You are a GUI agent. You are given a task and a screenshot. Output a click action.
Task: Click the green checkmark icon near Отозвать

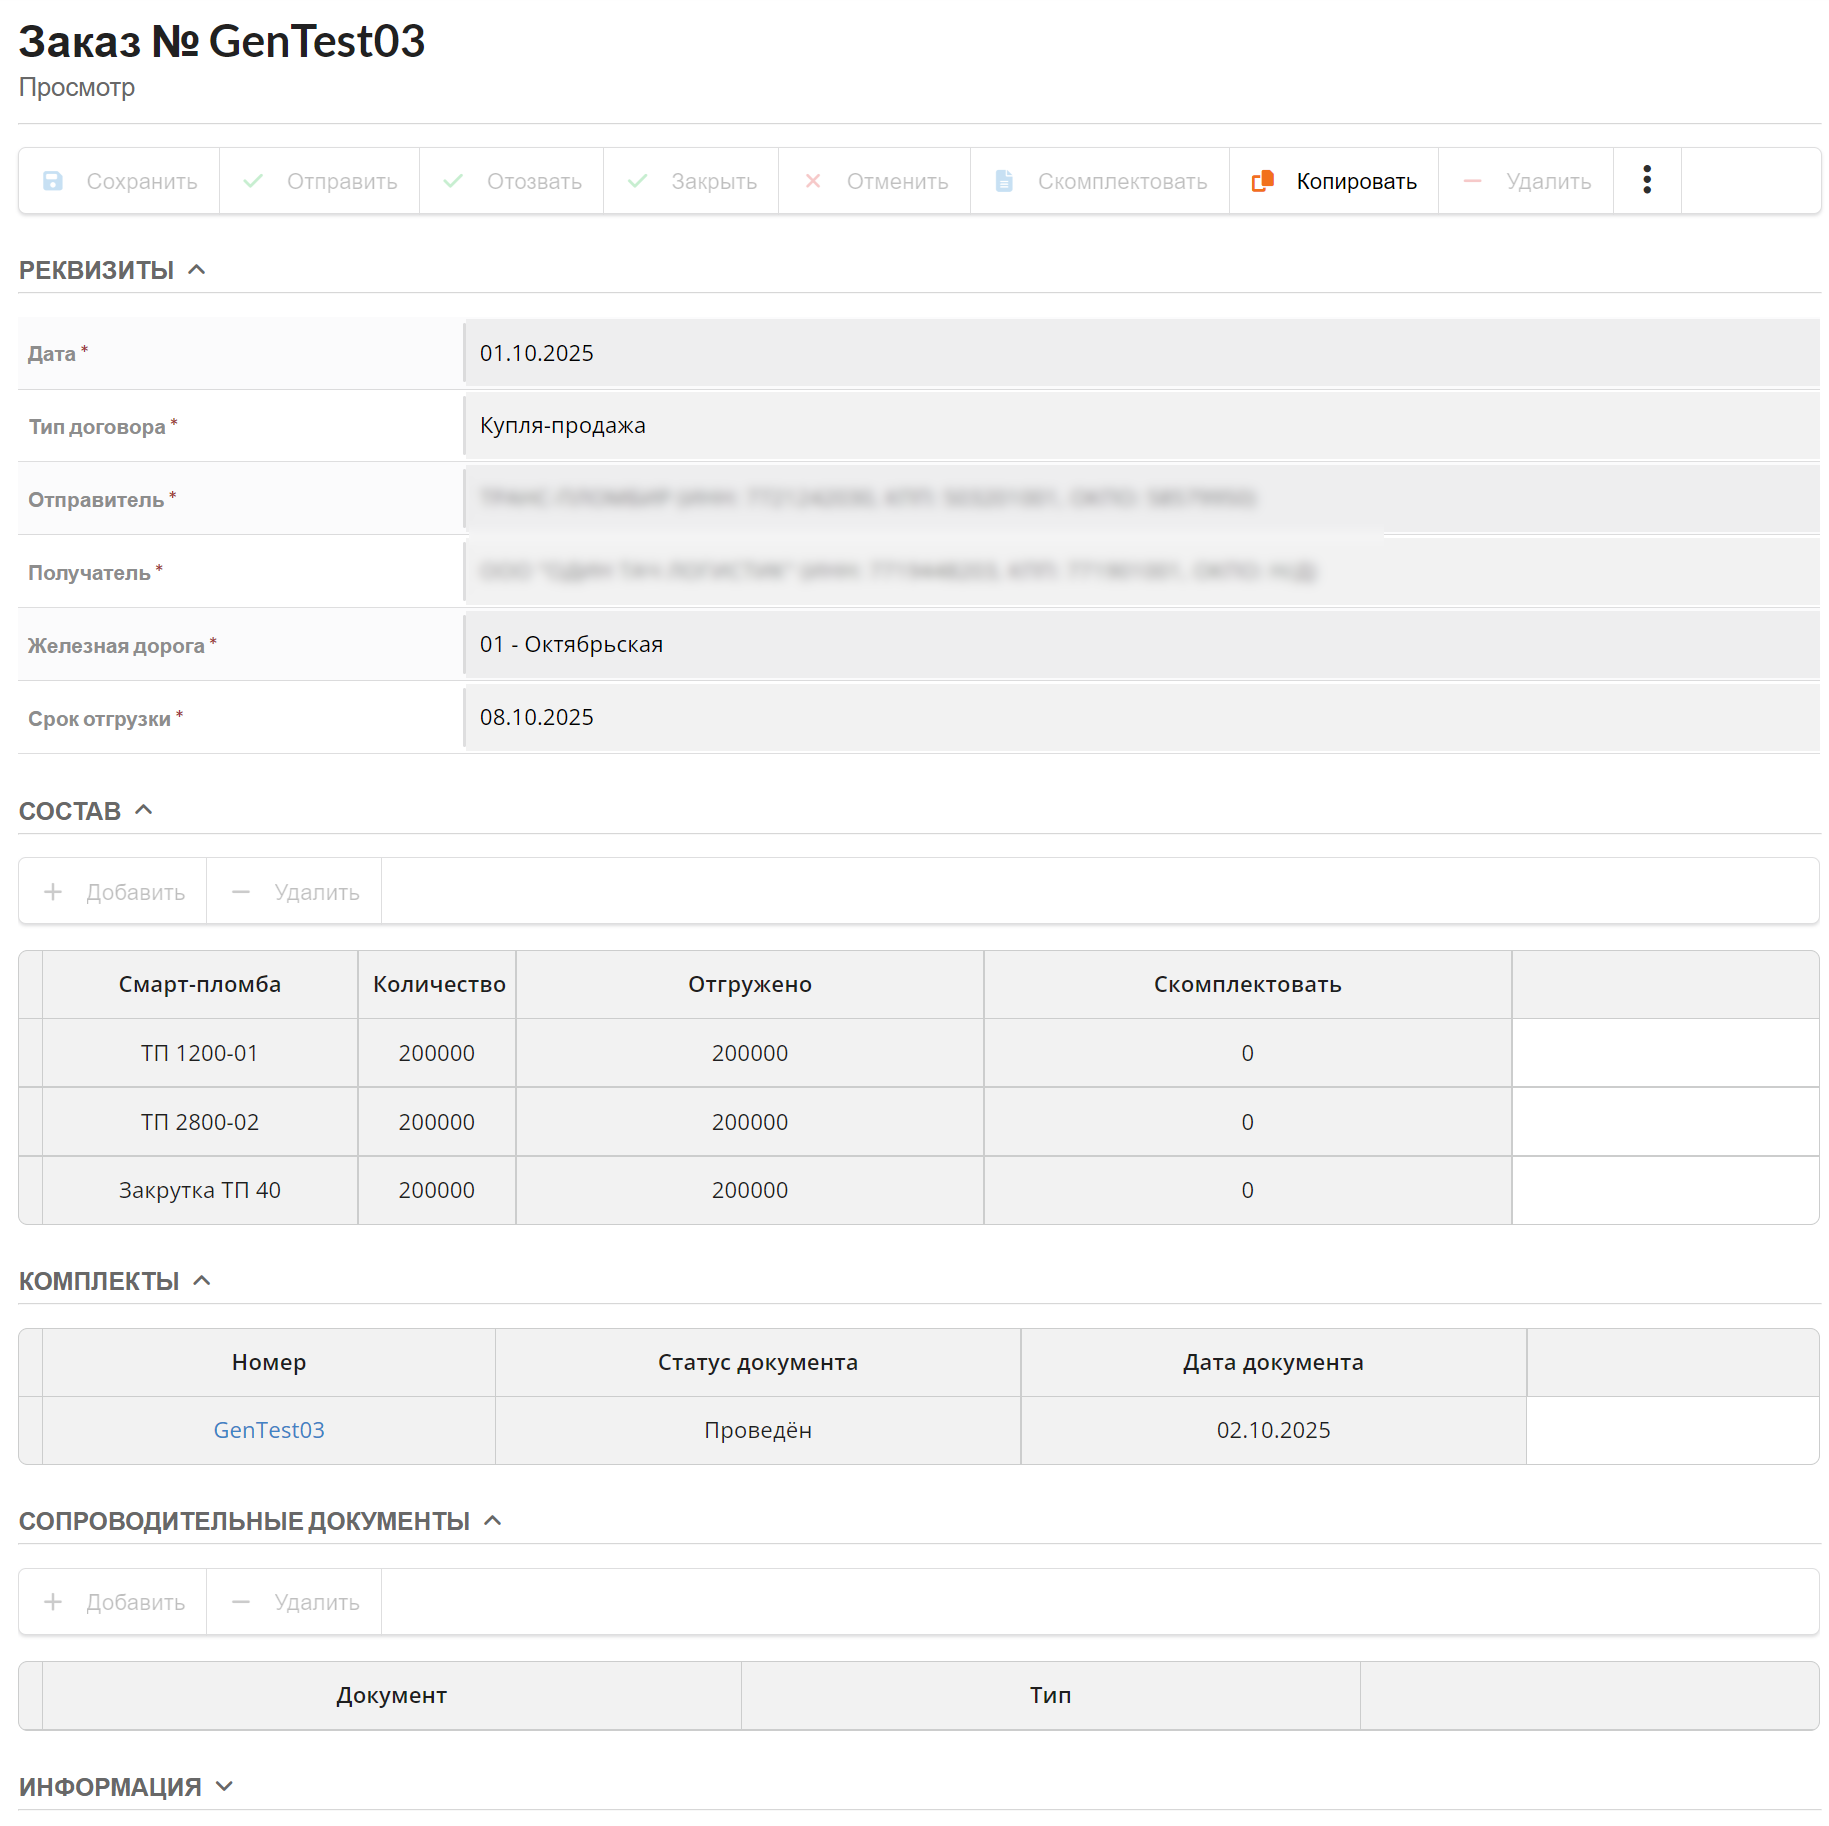click(453, 181)
